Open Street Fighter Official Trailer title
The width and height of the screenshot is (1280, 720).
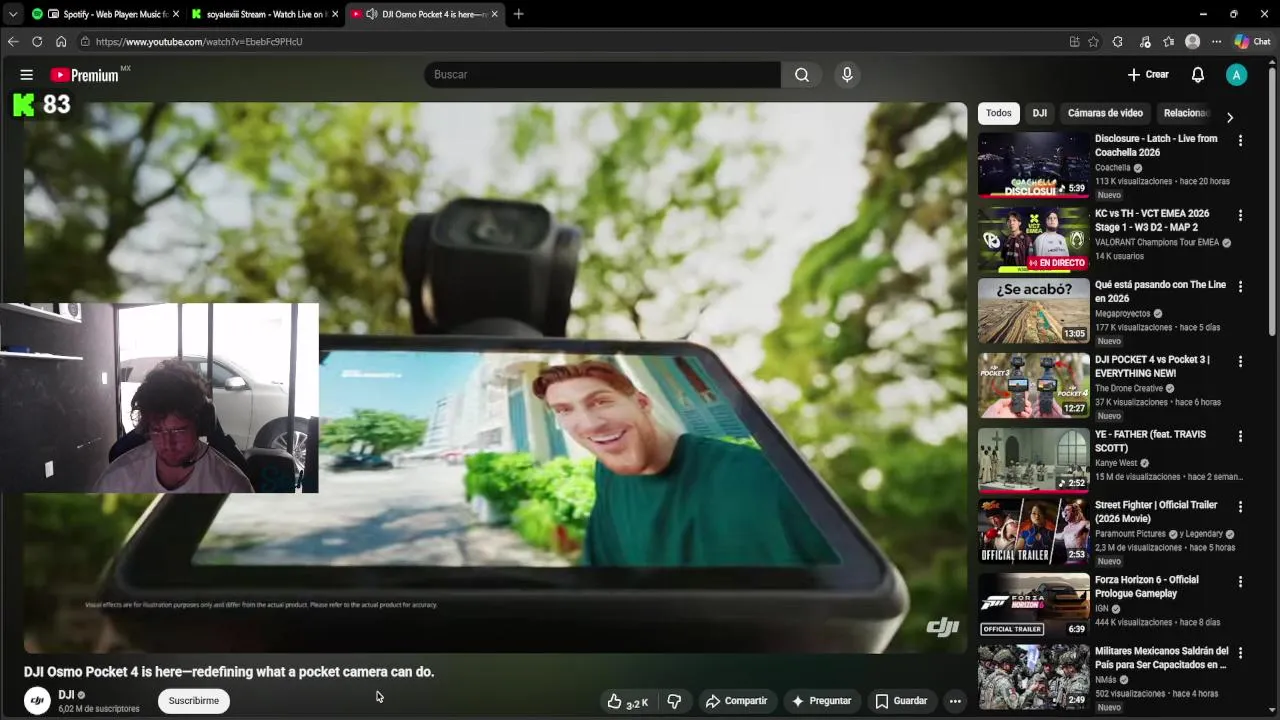[1156, 513]
